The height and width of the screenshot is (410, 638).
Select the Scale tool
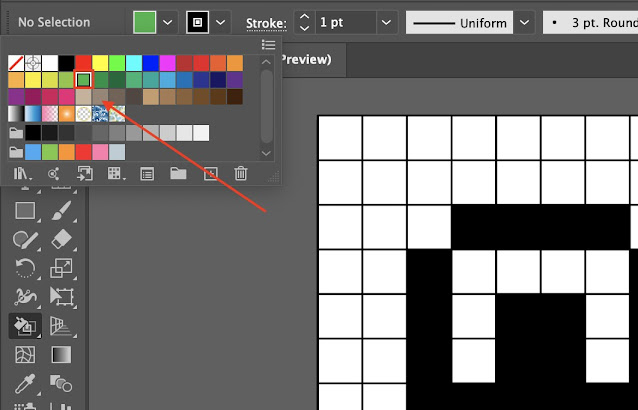click(x=61, y=268)
